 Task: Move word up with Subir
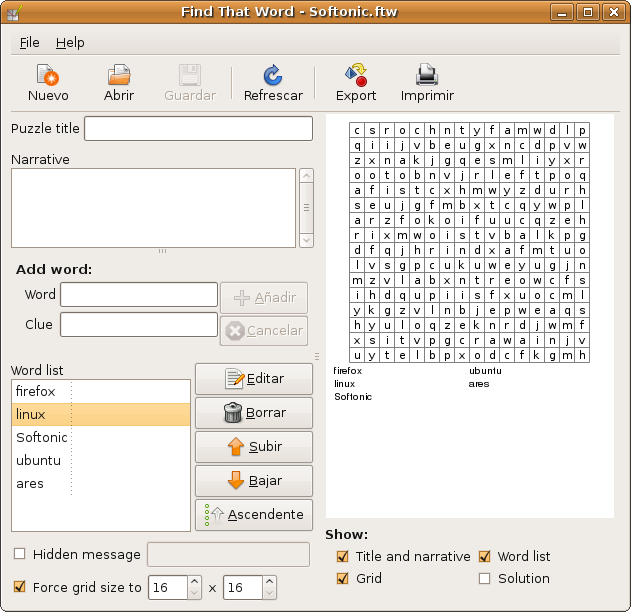254,447
